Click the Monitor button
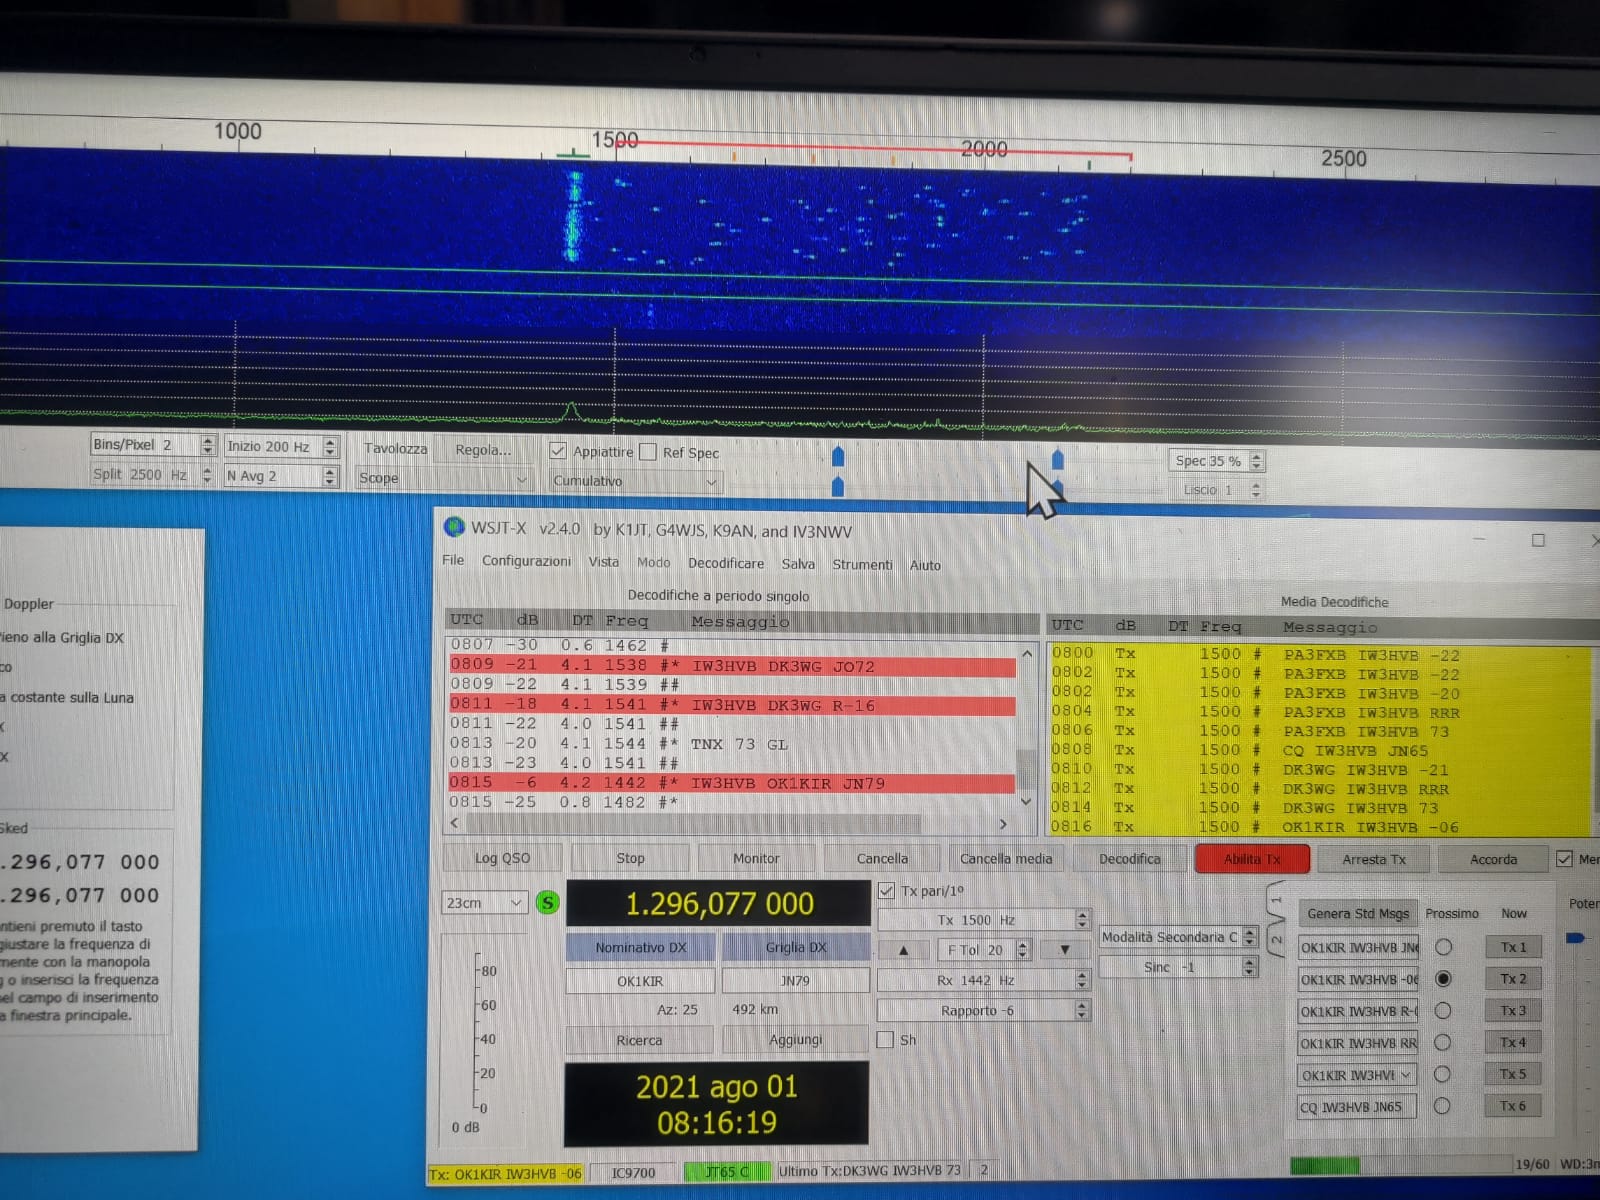The image size is (1600, 1200). pos(756,858)
